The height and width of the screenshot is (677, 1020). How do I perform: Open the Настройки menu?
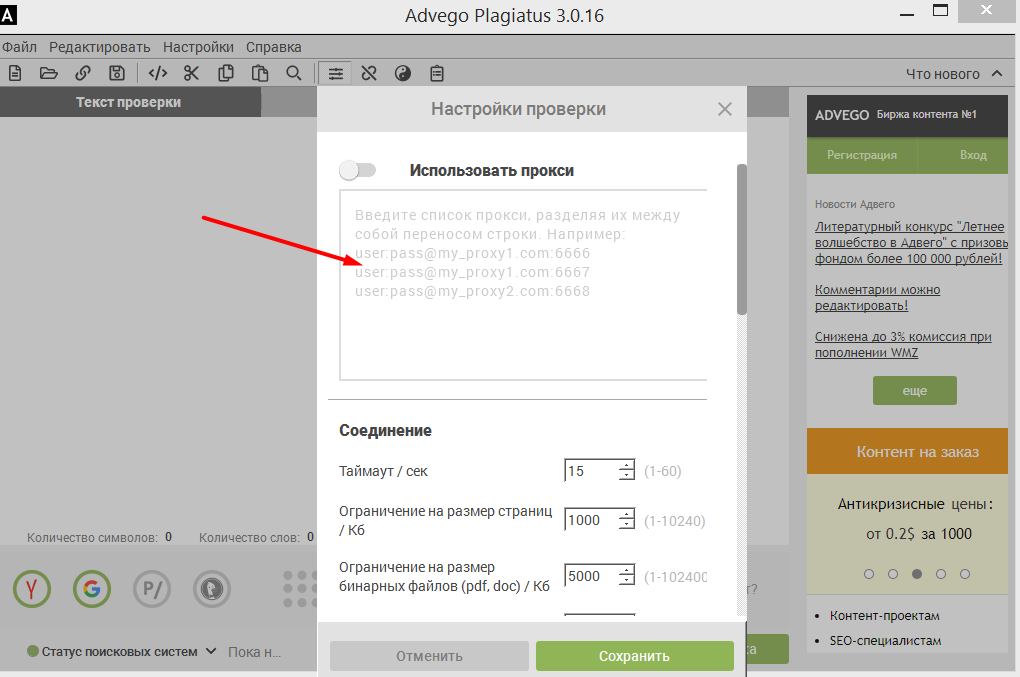(x=198, y=47)
